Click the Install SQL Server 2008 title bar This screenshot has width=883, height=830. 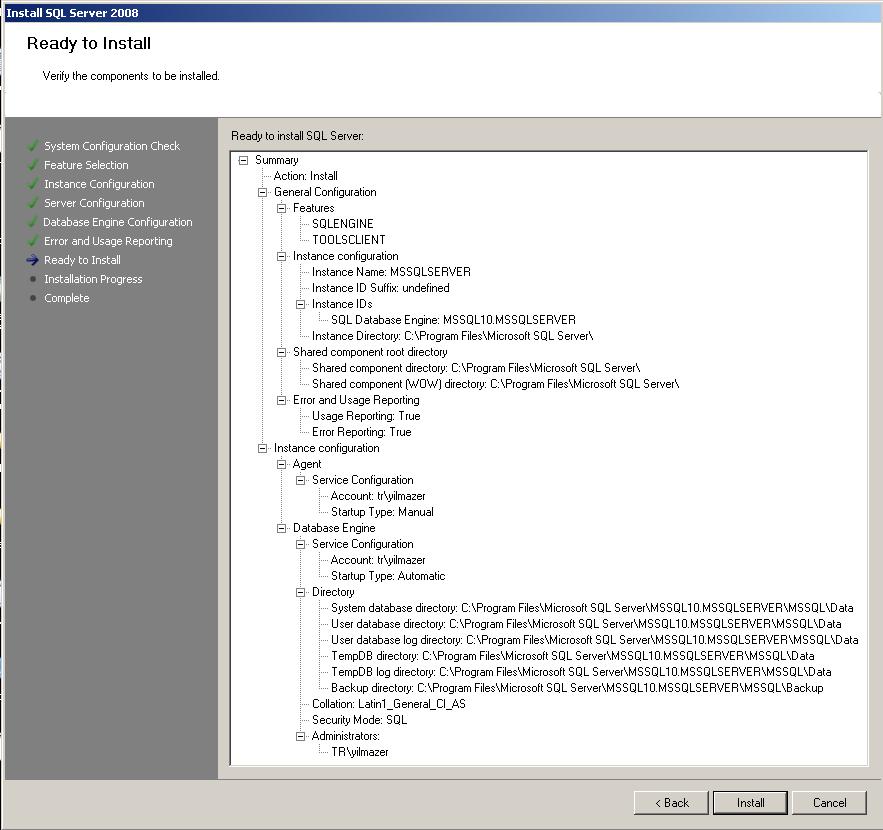442,12
